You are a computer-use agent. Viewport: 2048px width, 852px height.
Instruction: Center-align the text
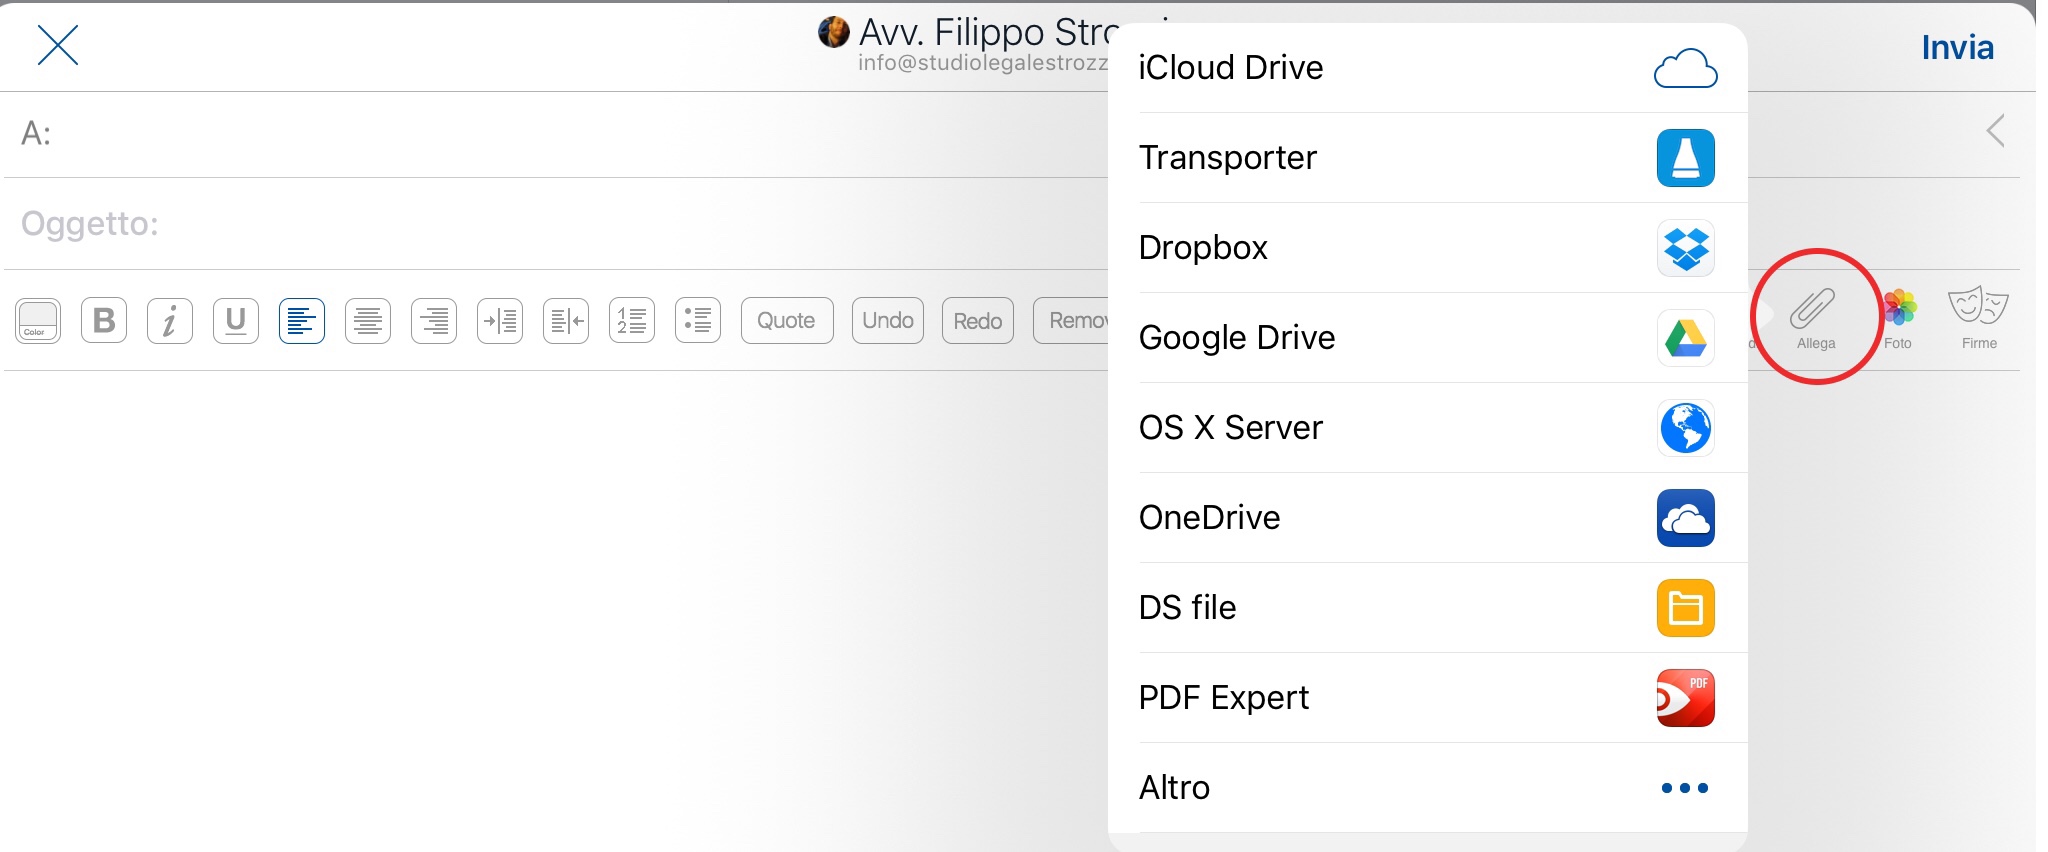point(368,321)
